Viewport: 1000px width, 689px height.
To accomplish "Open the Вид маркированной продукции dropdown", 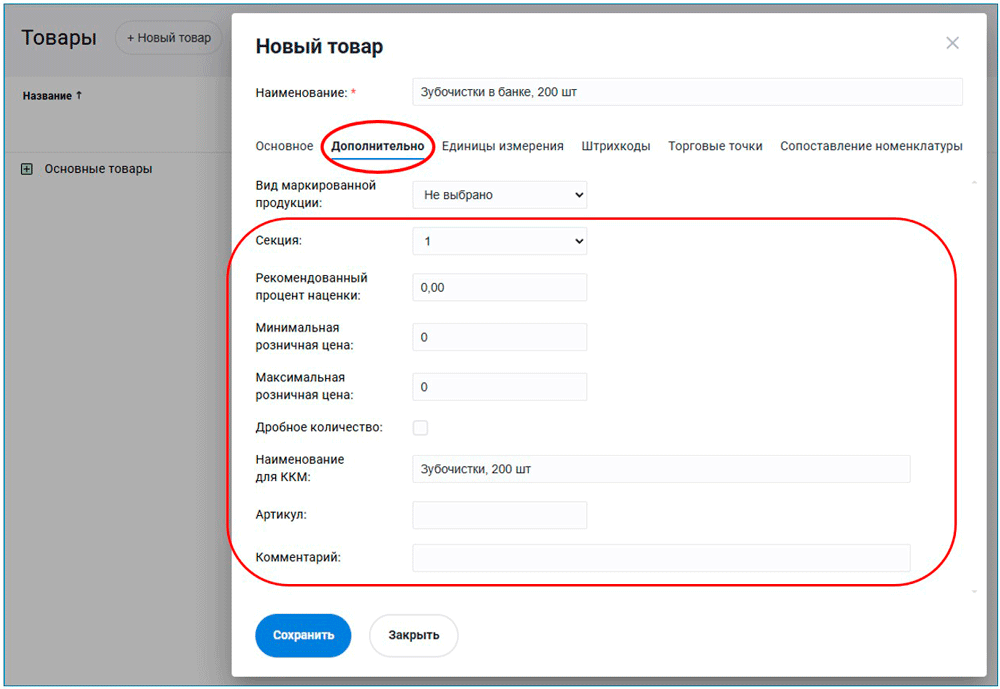I will (x=499, y=195).
